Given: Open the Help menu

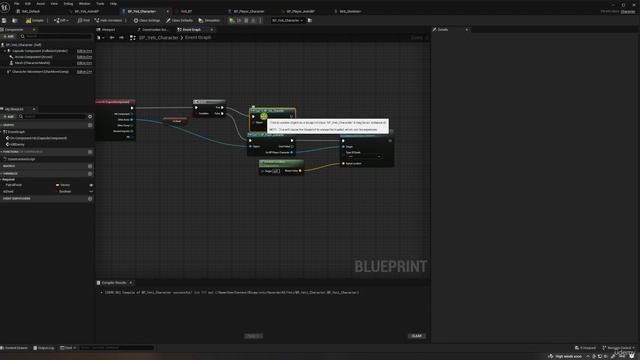Looking at the screenshot, I should 113,4.
